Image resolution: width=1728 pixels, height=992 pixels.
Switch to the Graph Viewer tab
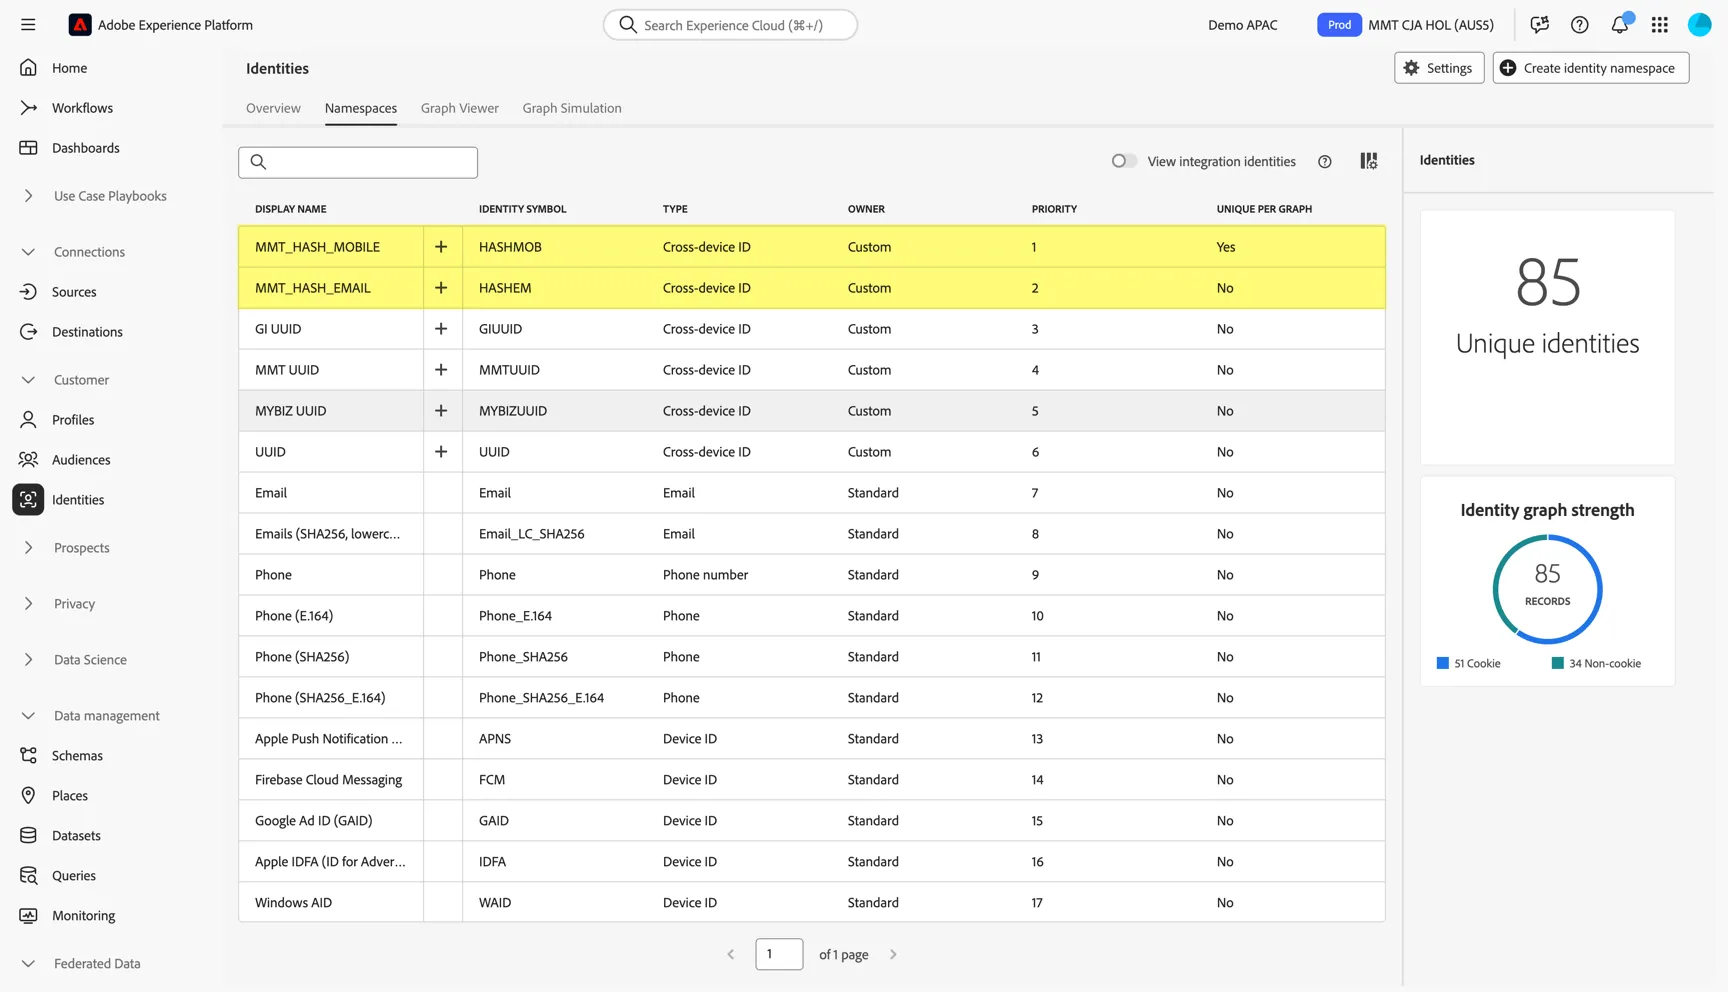(x=460, y=108)
